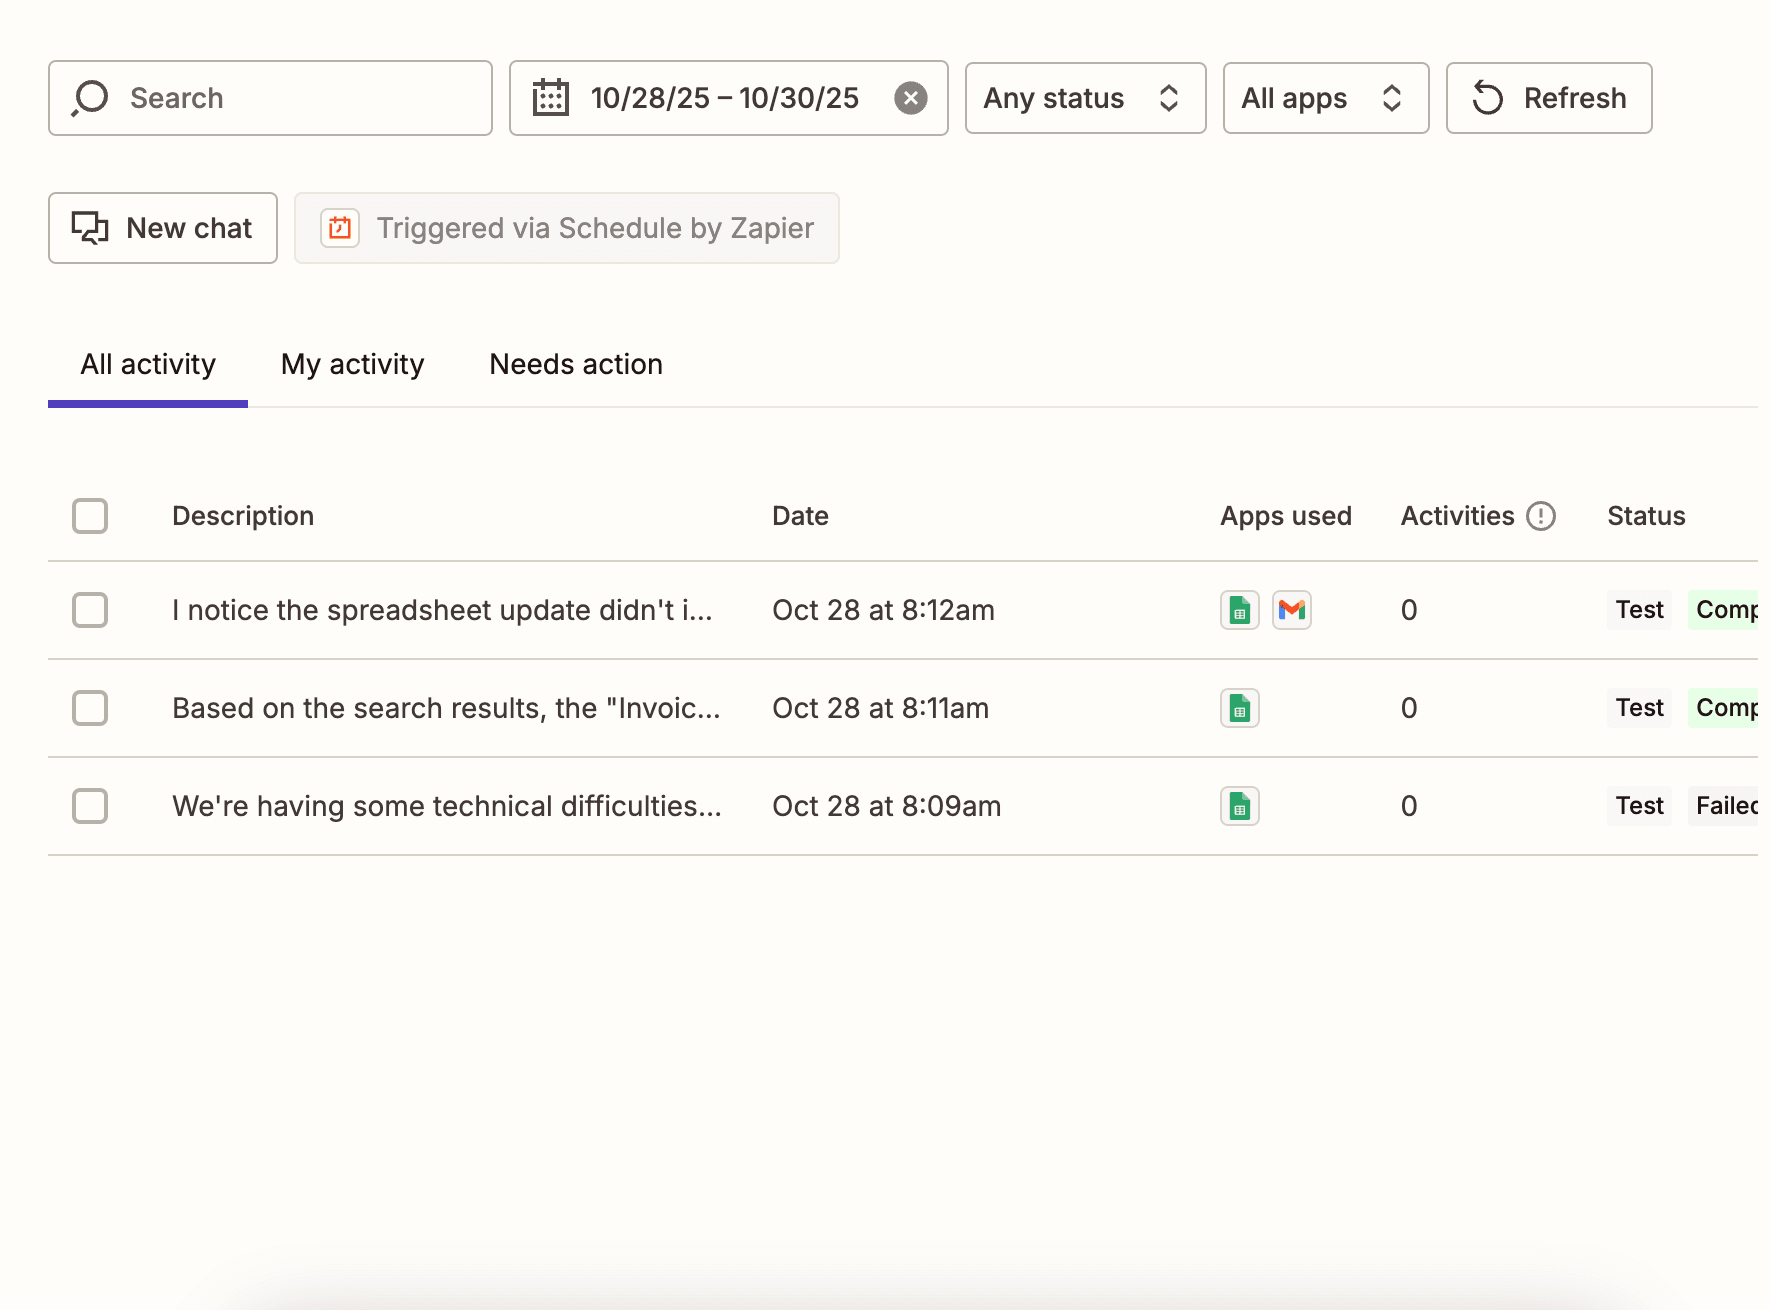Click the Activities info icon
Image resolution: width=1770 pixels, height=1310 pixels.
pos(1541,516)
